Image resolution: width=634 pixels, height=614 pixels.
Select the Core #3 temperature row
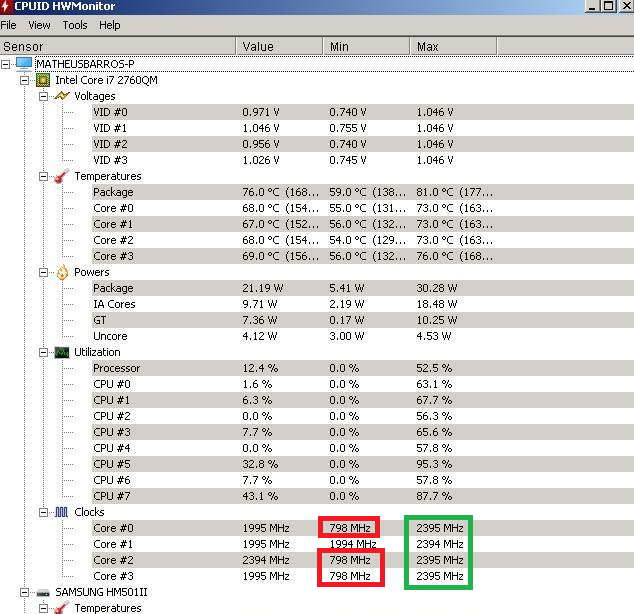pyautogui.click(x=363, y=256)
